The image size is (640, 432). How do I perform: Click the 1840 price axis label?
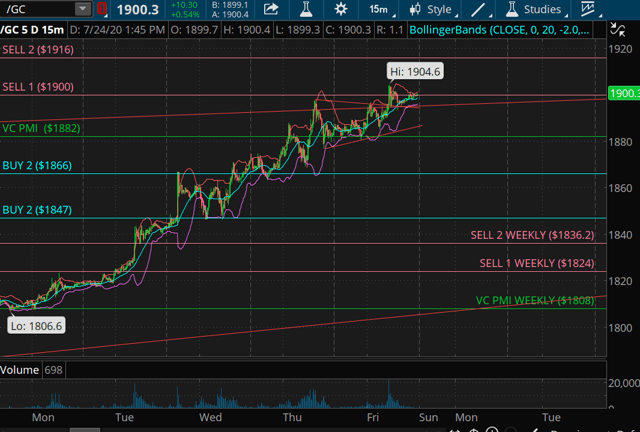(x=620, y=235)
